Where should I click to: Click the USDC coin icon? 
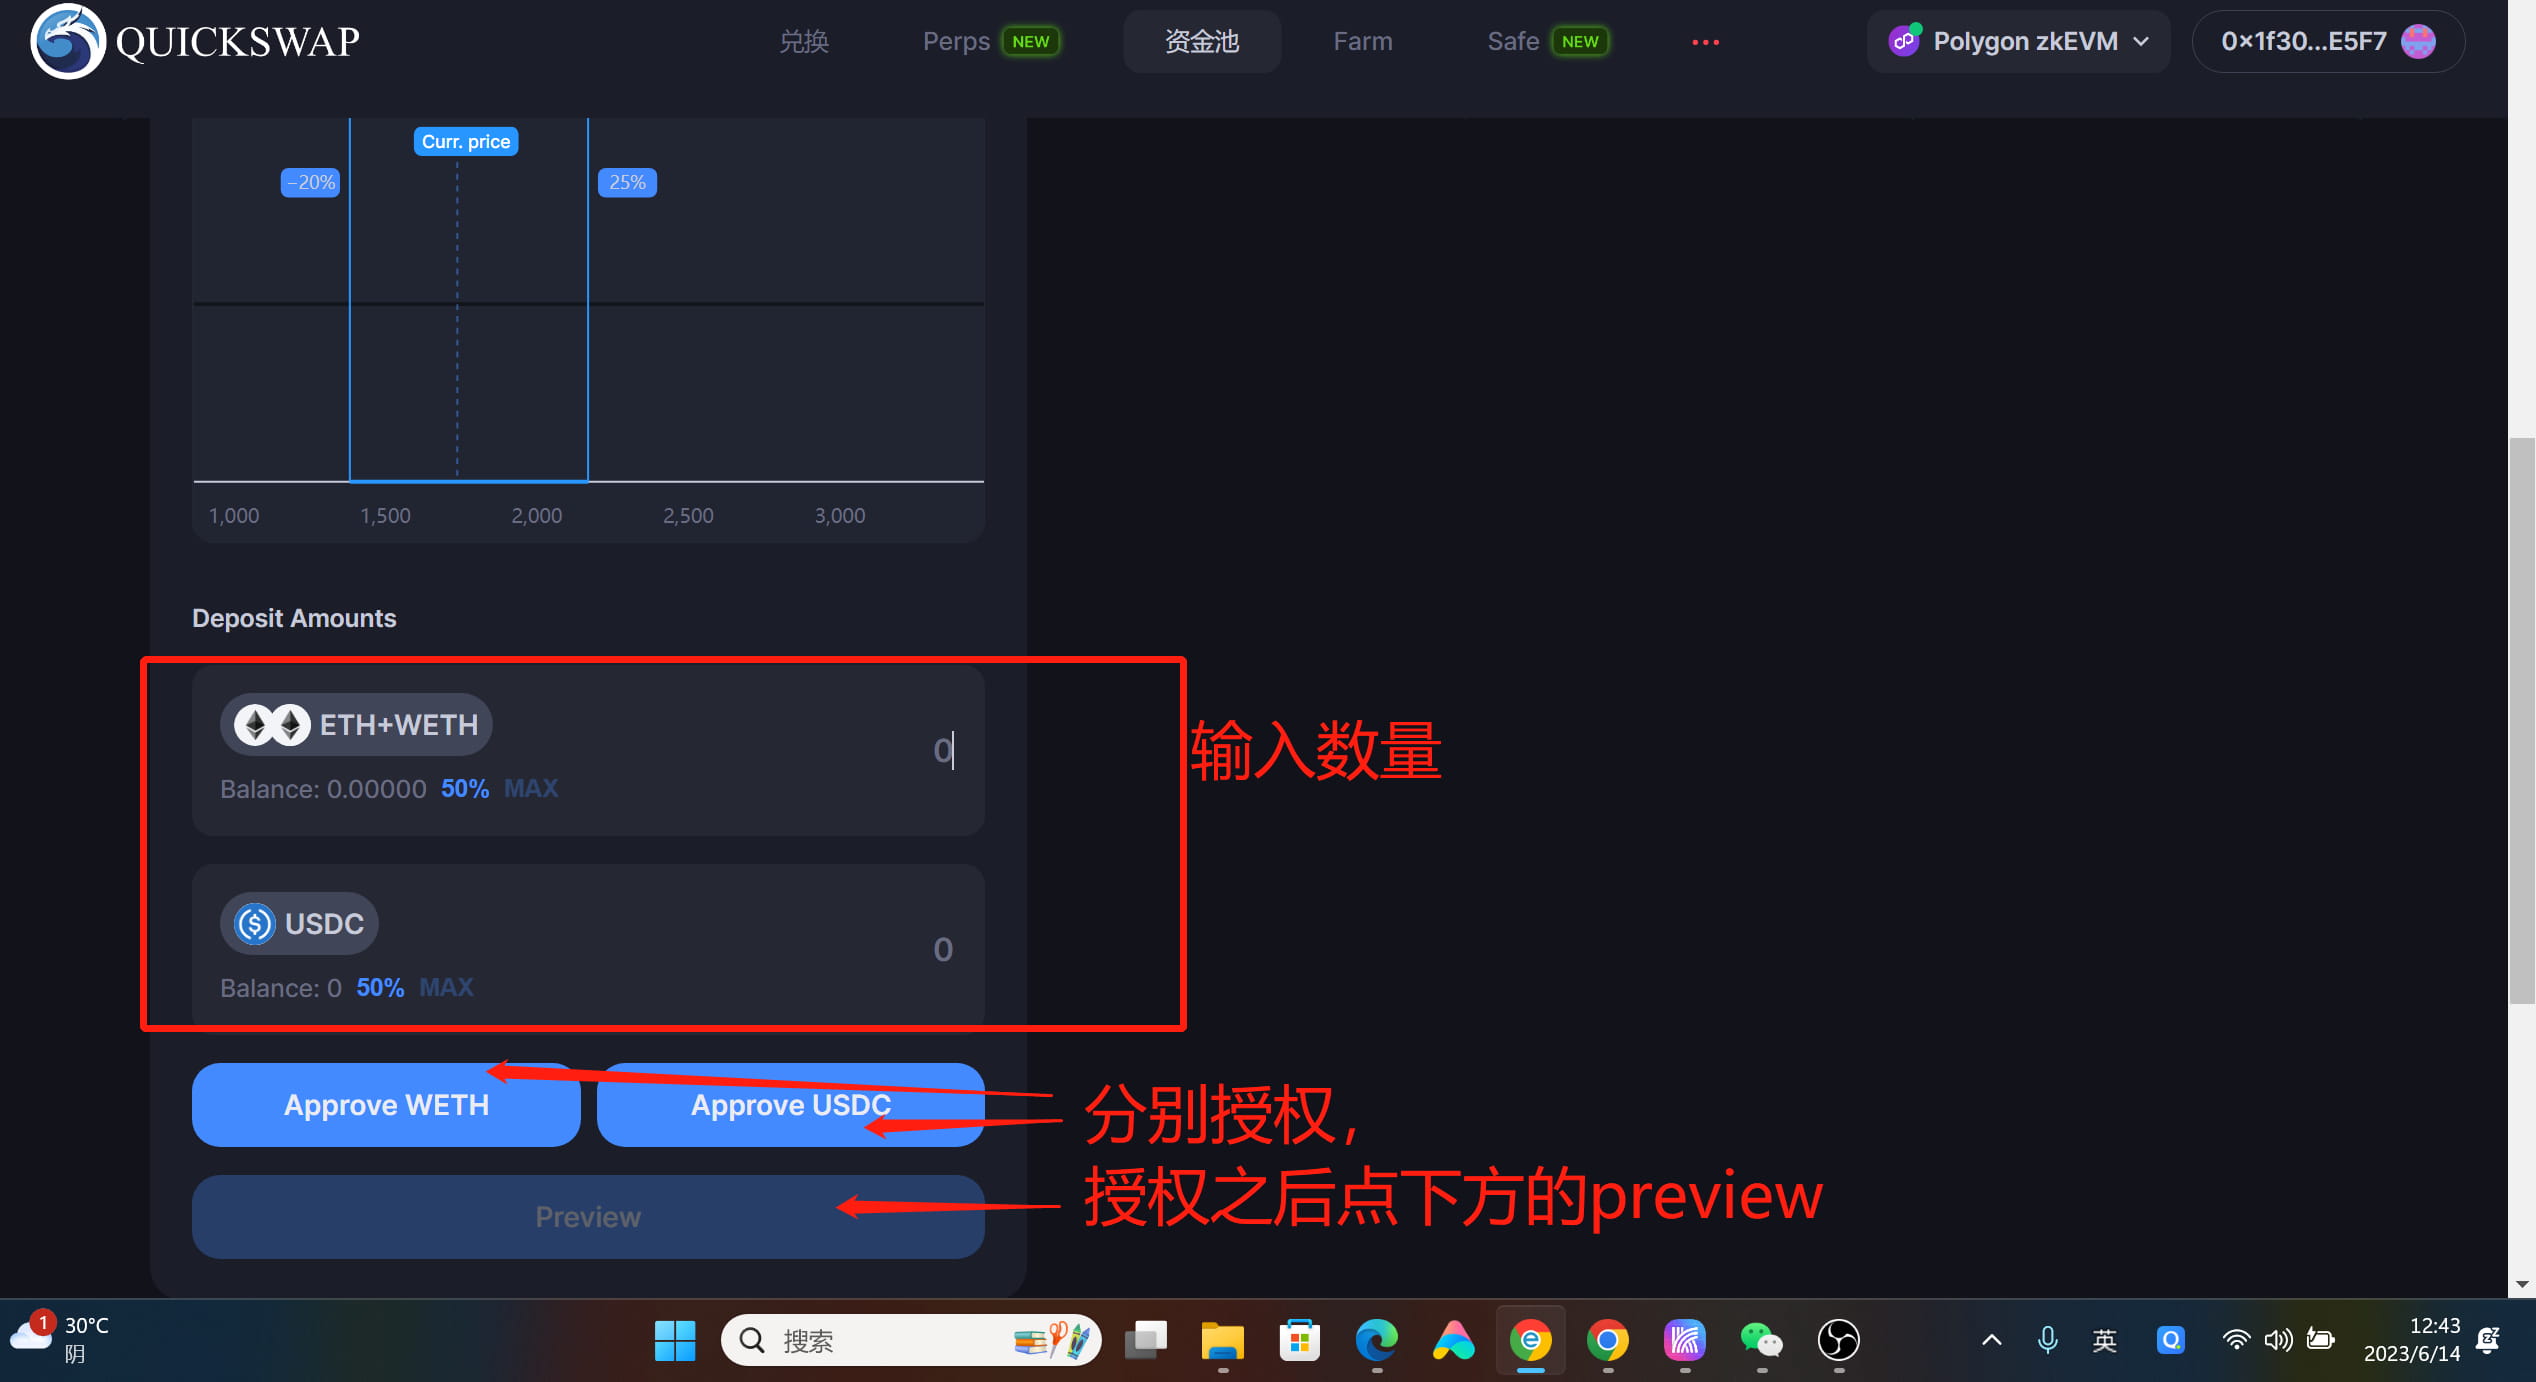254,923
